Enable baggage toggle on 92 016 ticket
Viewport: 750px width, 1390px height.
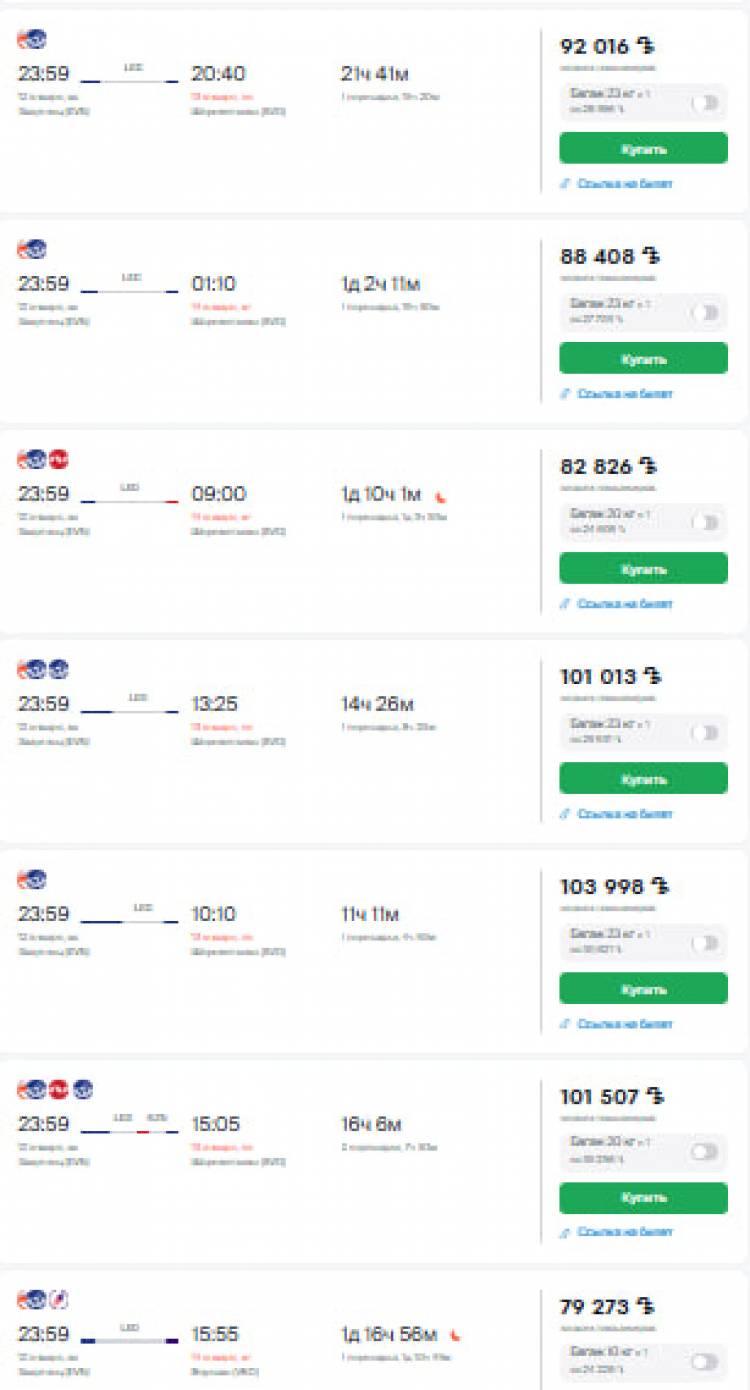click(705, 103)
